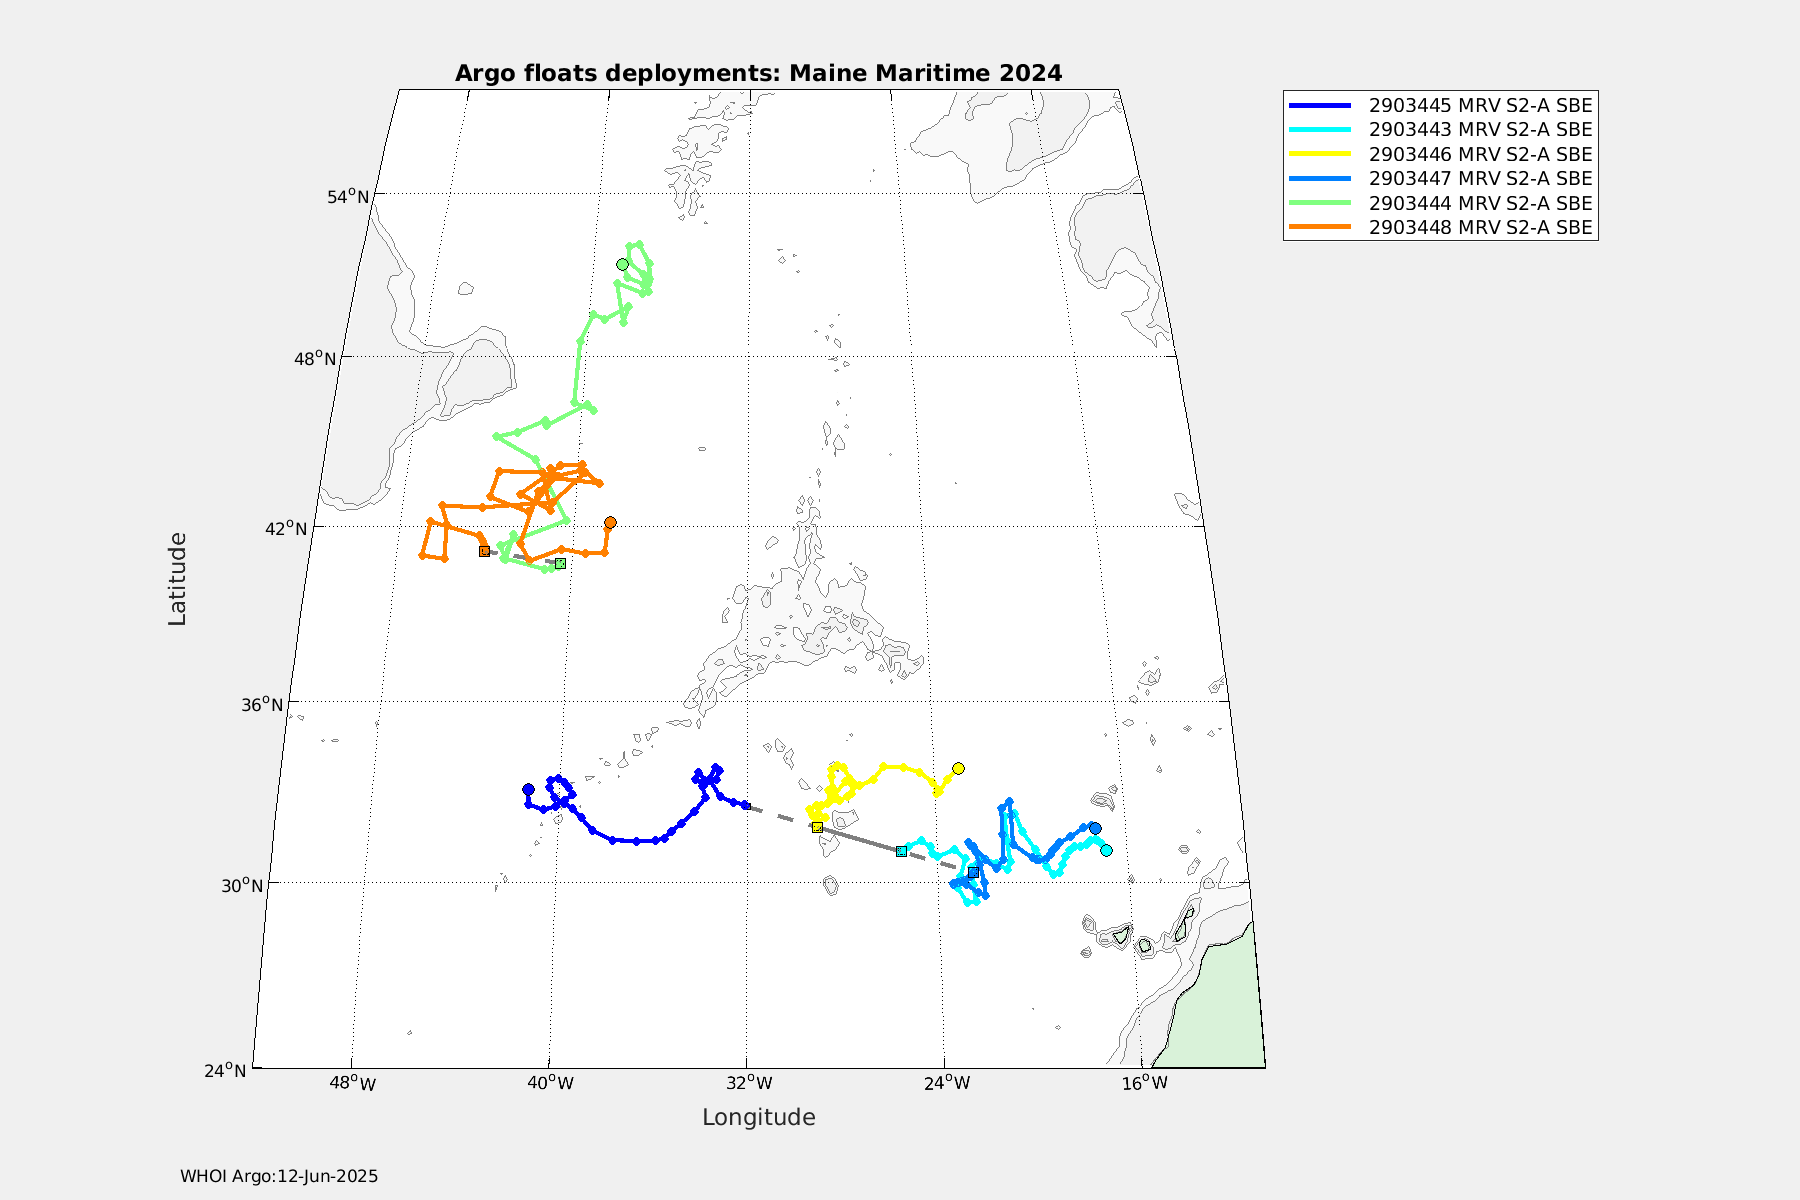Click the medium blue float's circle end marker
1800x1200 pixels.
pyautogui.click(x=1095, y=828)
